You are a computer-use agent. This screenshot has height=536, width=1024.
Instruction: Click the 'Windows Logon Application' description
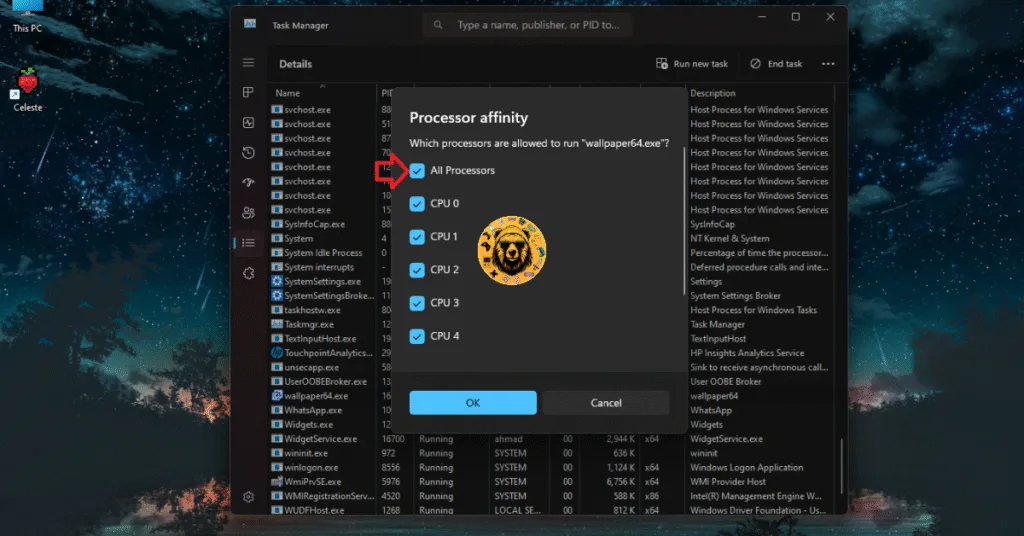pyautogui.click(x=746, y=467)
